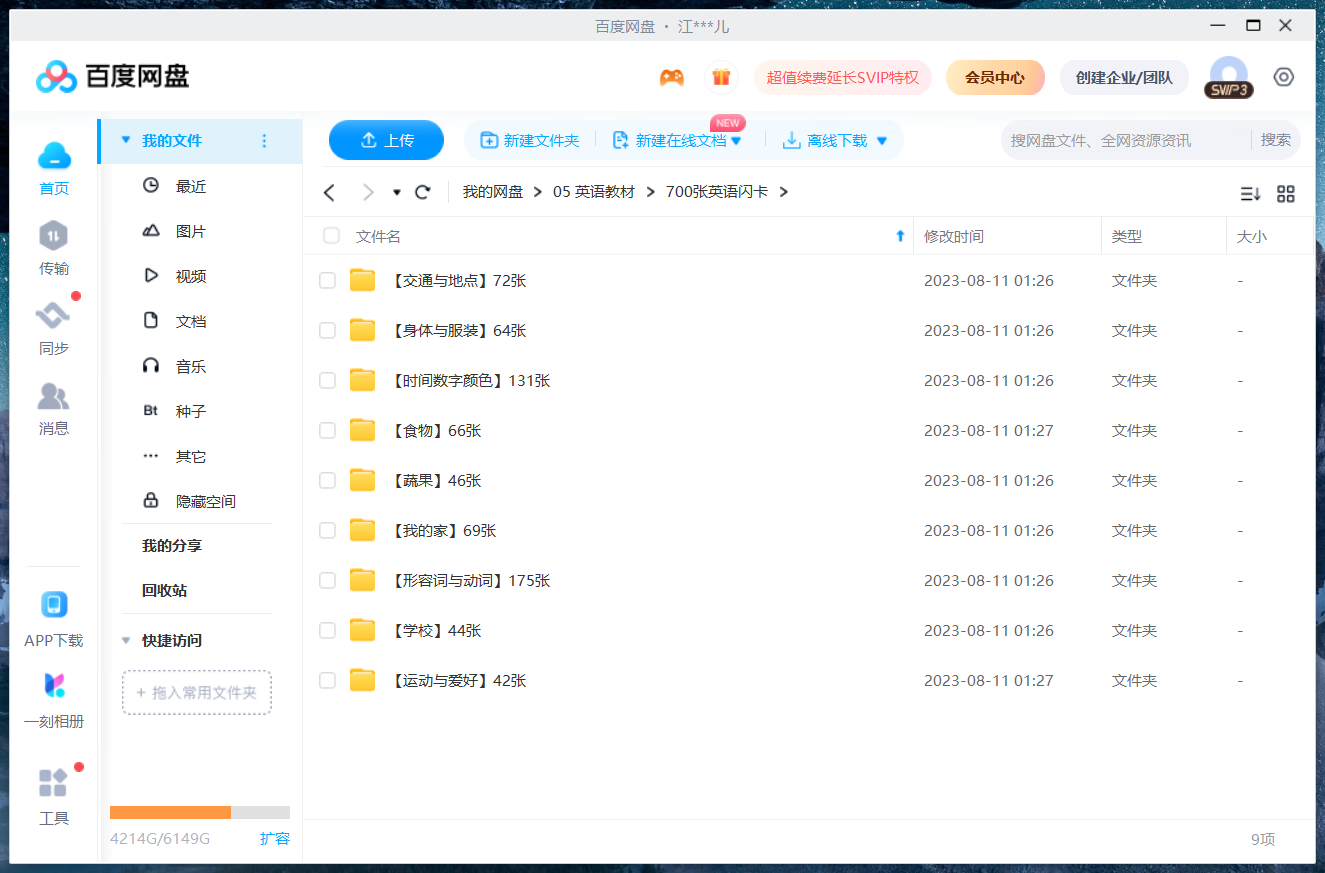Open the 图片 (Pictures) category in sidebar
Image resolution: width=1325 pixels, height=873 pixels.
[190, 230]
